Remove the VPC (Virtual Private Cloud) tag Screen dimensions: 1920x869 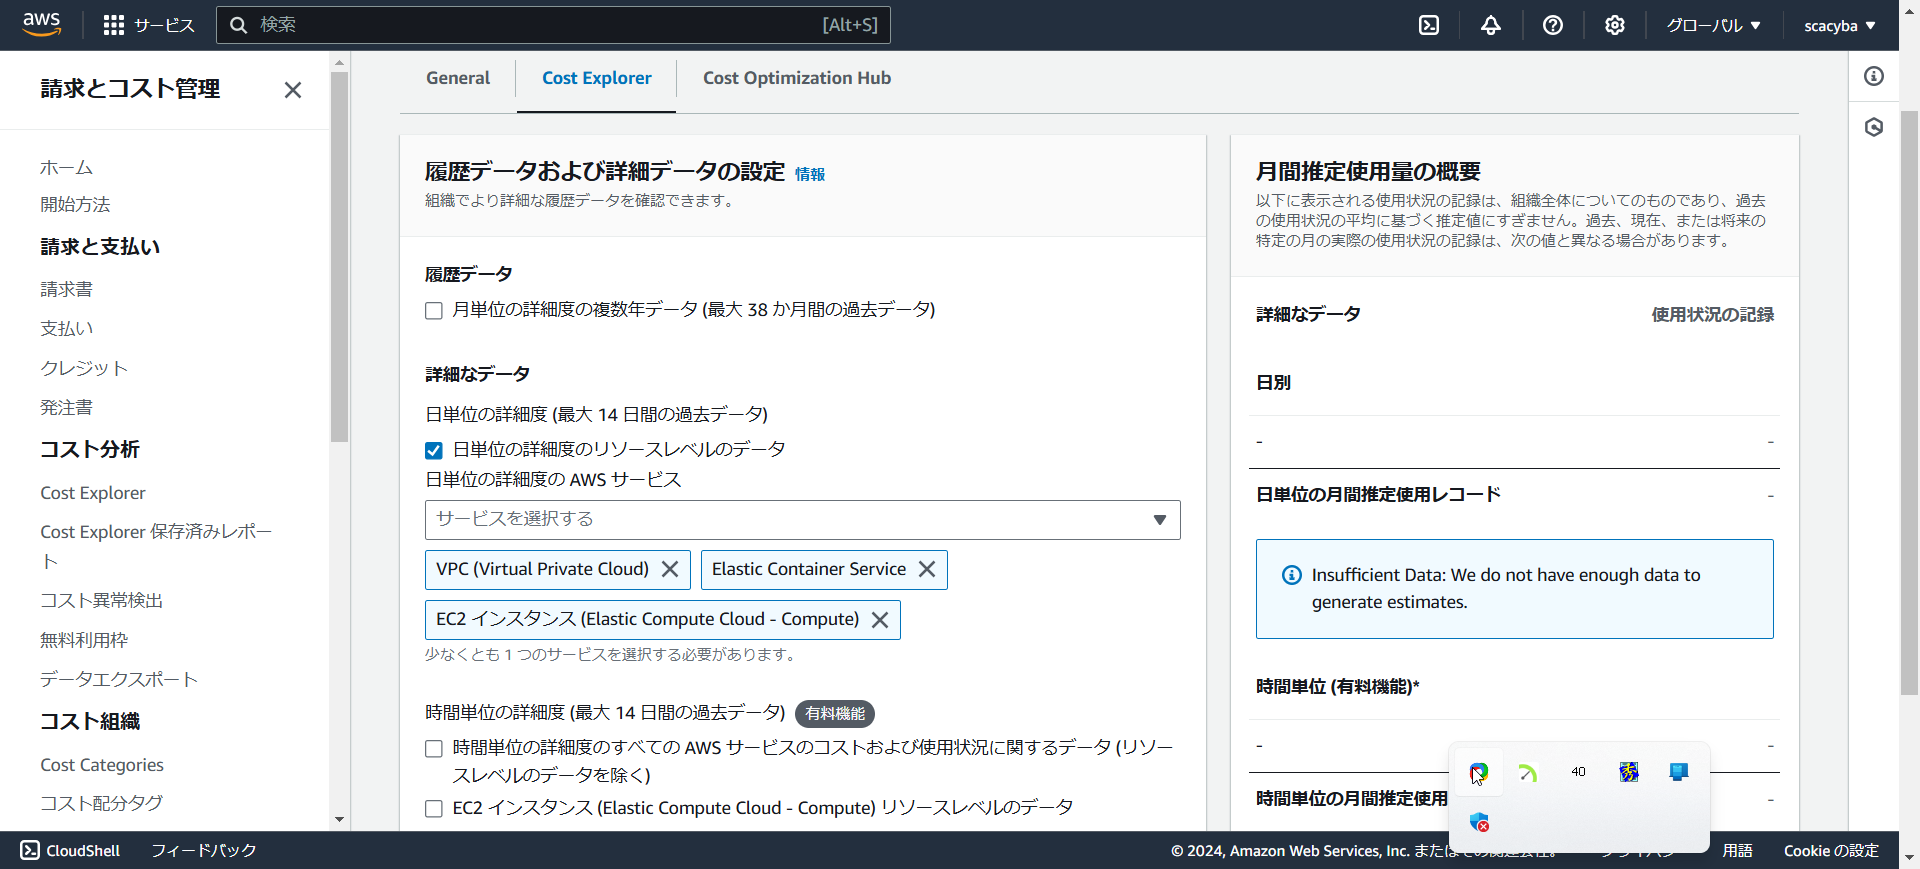tap(670, 569)
